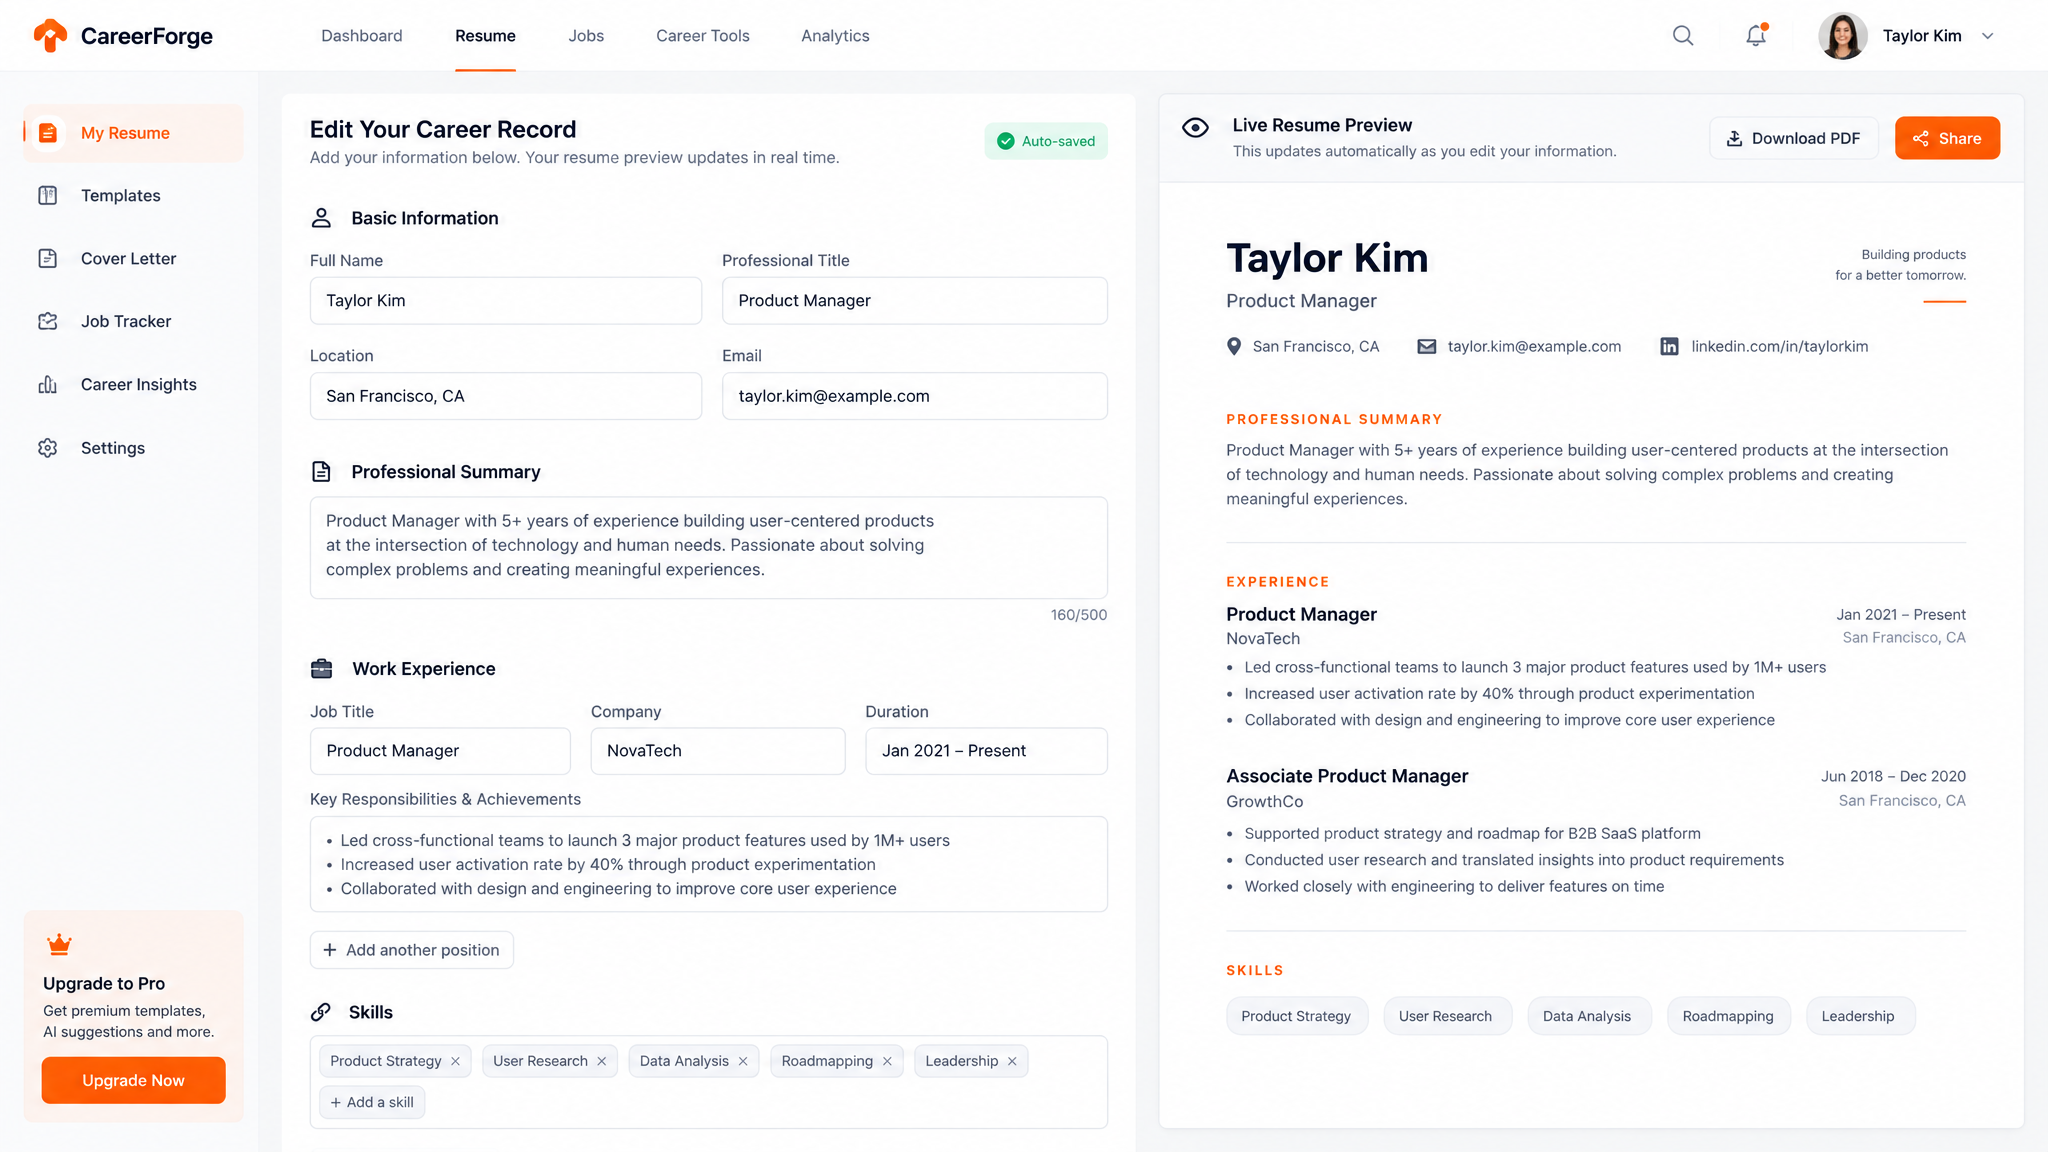Click the Templates sidebar icon
Screen dimensions: 2048x1152
pos(48,196)
